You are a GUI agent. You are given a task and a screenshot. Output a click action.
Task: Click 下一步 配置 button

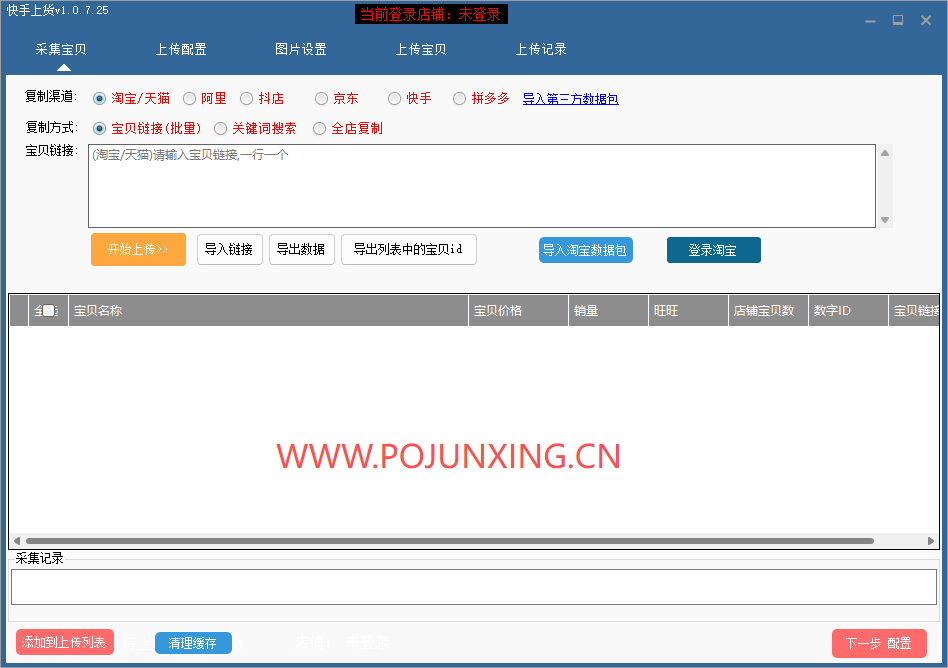coord(878,643)
